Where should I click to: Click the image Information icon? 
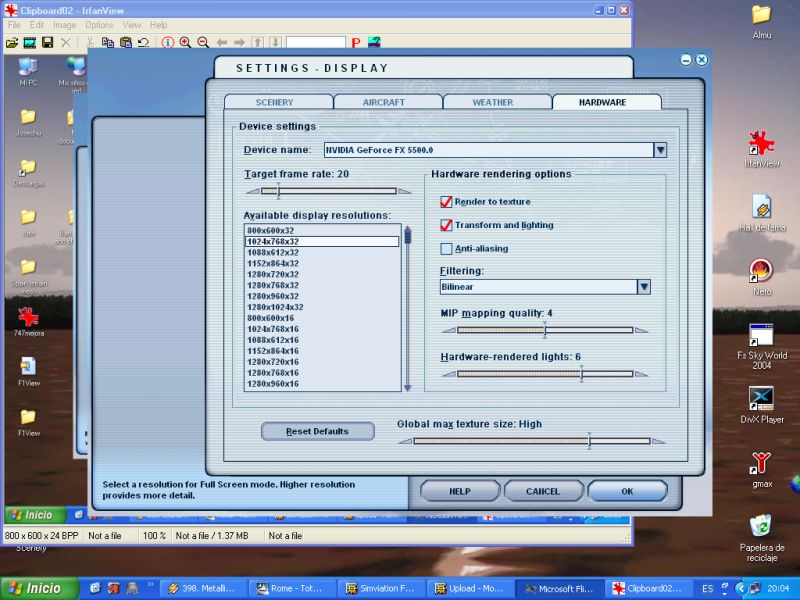(167, 42)
